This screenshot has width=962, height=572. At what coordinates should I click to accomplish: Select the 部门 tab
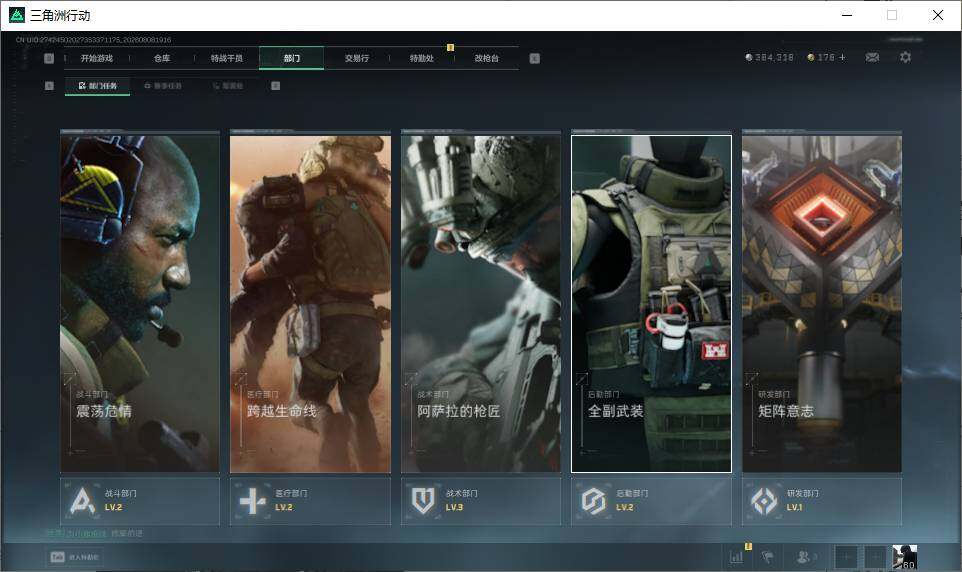click(x=291, y=58)
